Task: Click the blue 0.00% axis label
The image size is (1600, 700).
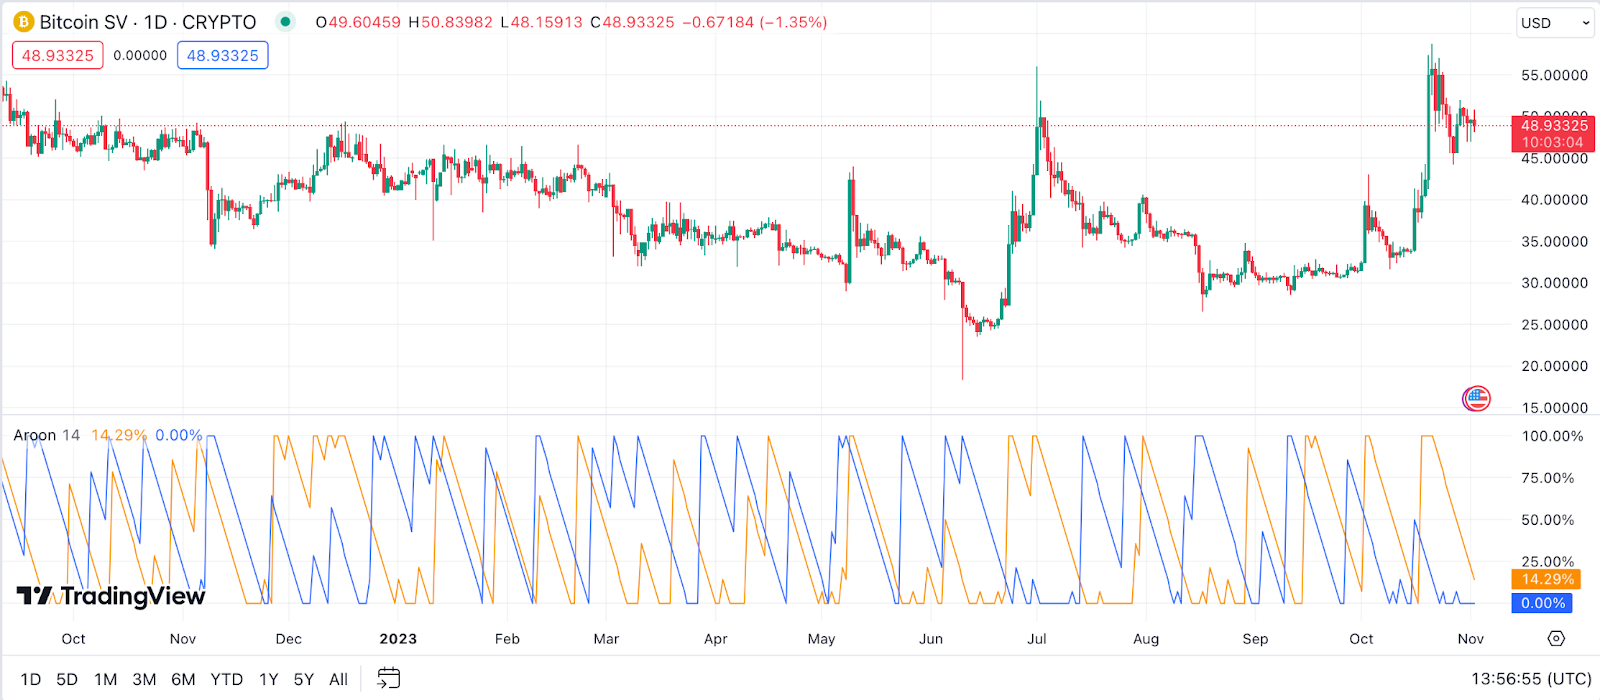Action: [1542, 603]
